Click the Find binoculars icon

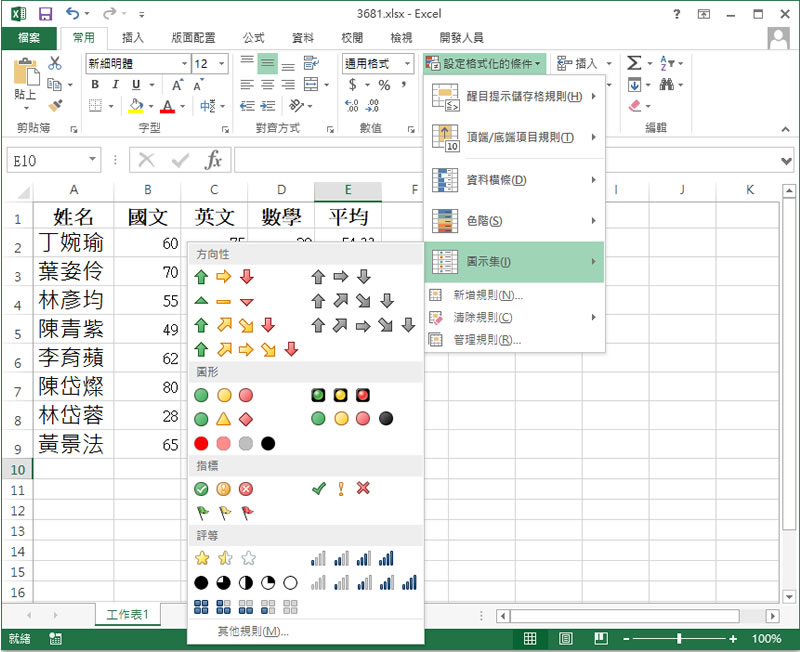coord(666,84)
